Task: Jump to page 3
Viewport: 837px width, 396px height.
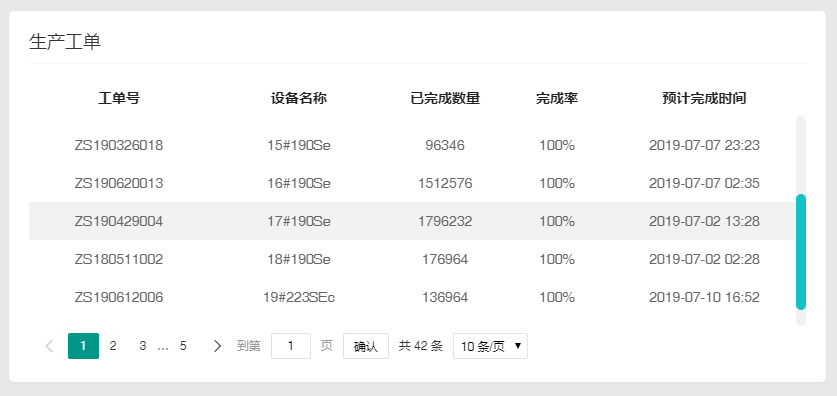Action: click(x=143, y=346)
